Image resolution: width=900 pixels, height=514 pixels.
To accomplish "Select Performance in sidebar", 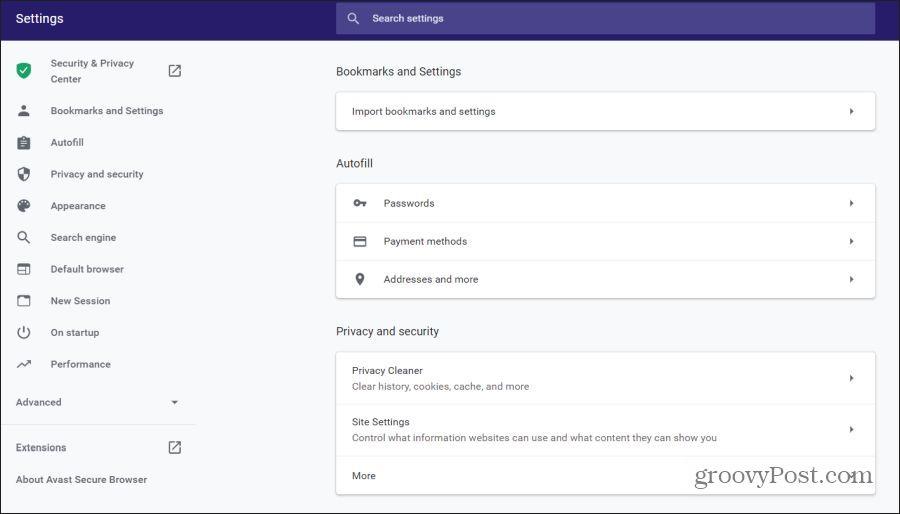I will click(x=80, y=364).
